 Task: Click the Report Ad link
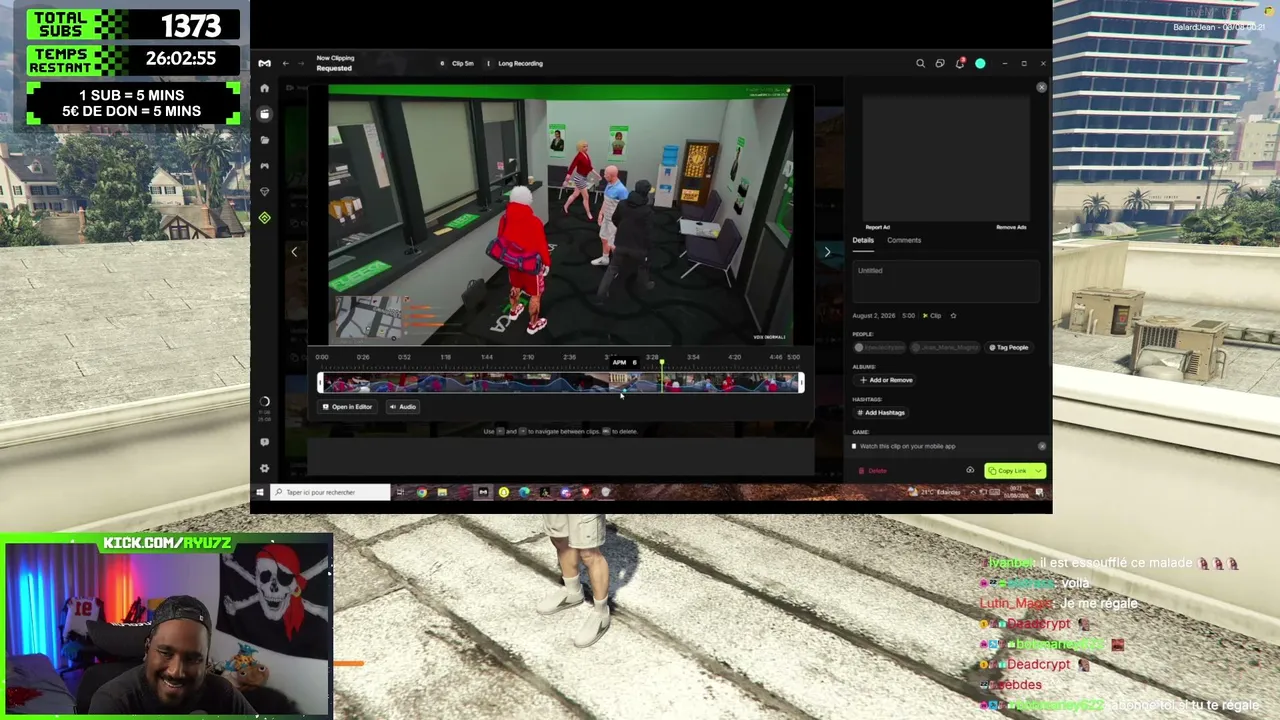pyautogui.click(x=878, y=227)
